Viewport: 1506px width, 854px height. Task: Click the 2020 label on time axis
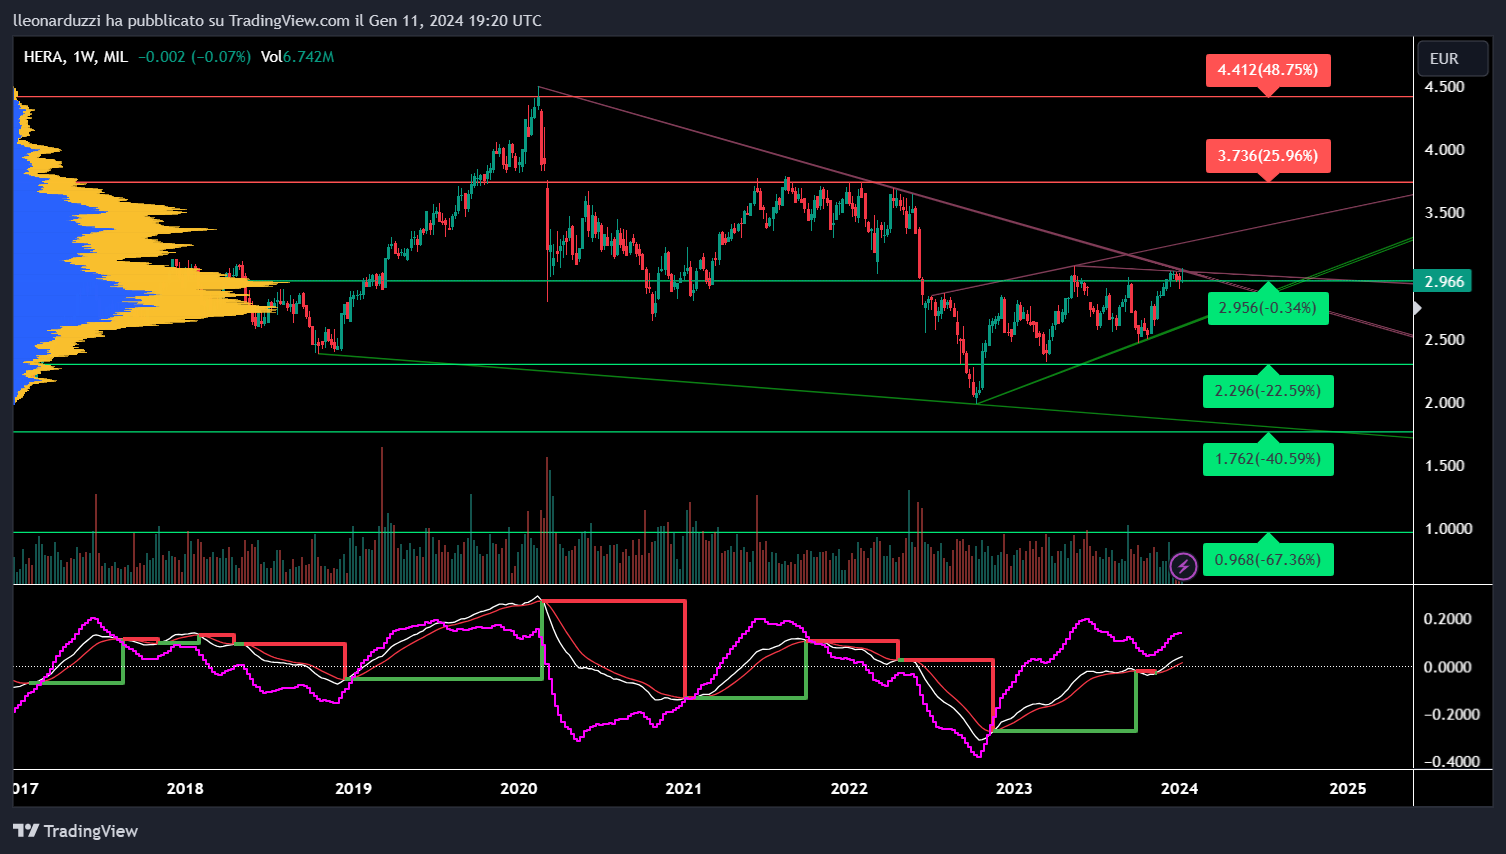[518, 789]
